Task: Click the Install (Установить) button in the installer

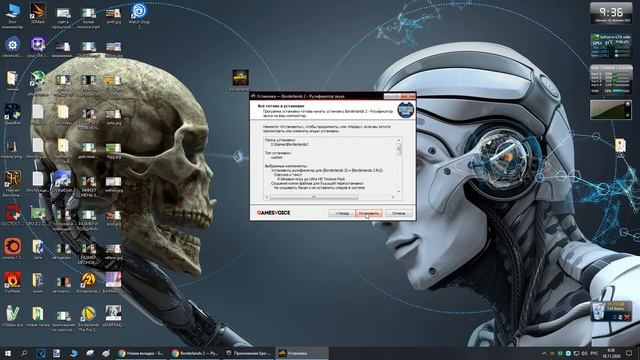Action: point(369,213)
